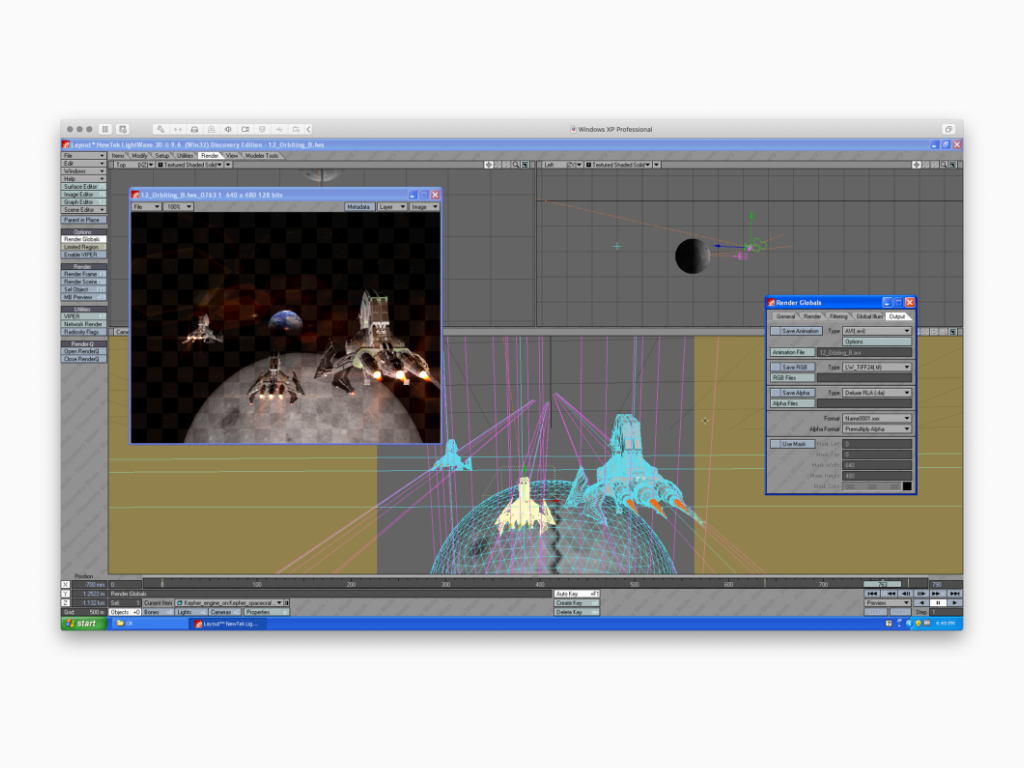Toggle Enable VIPER option
This screenshot has height=768, width=1024.
(x=83, y=255)
